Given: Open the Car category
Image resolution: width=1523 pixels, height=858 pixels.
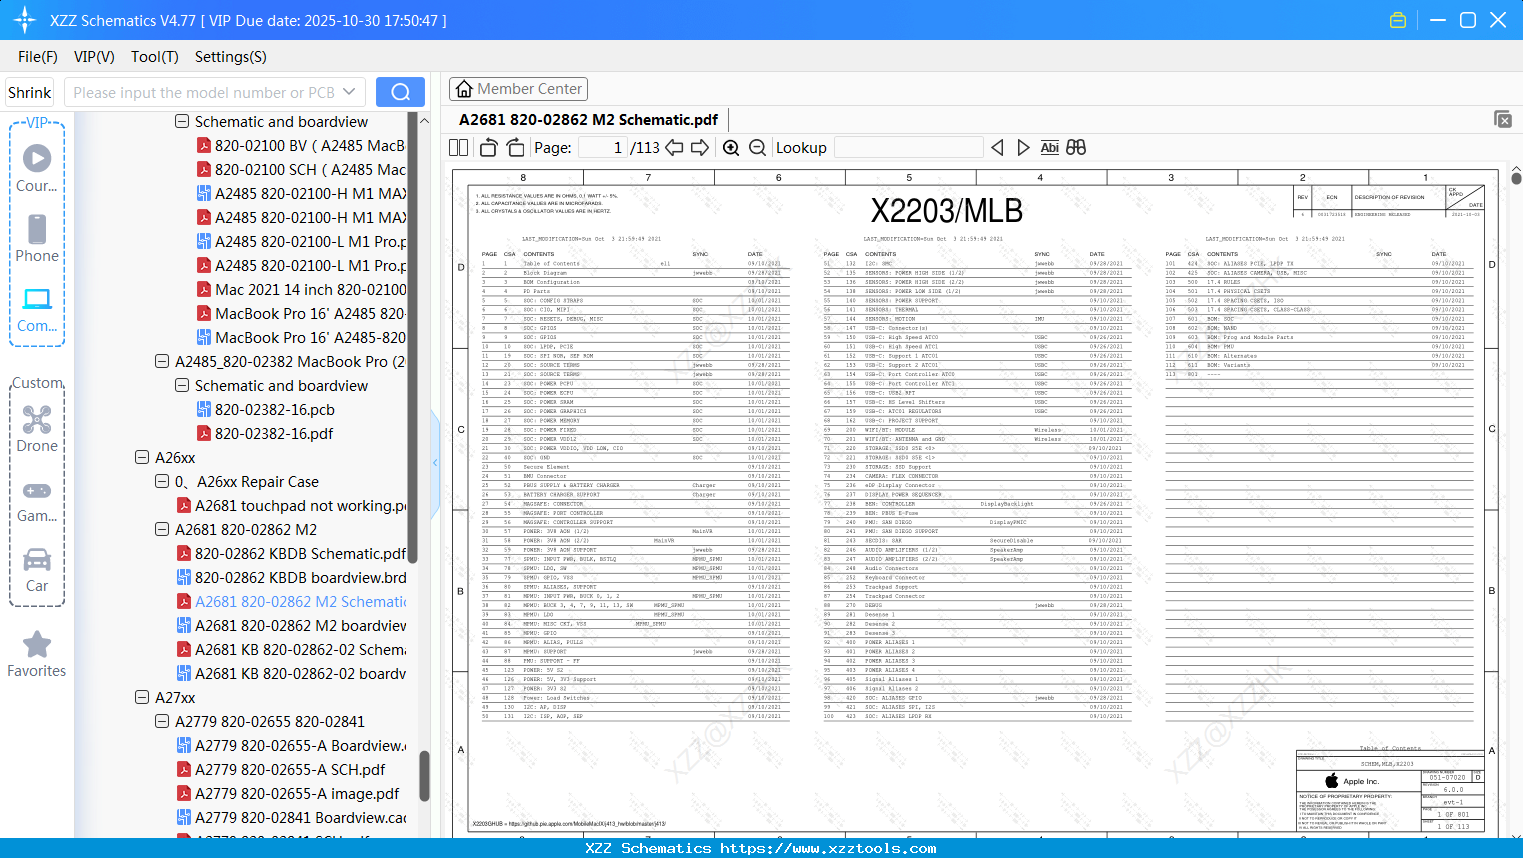Looking at the screenshot, I should click(37, 570).
